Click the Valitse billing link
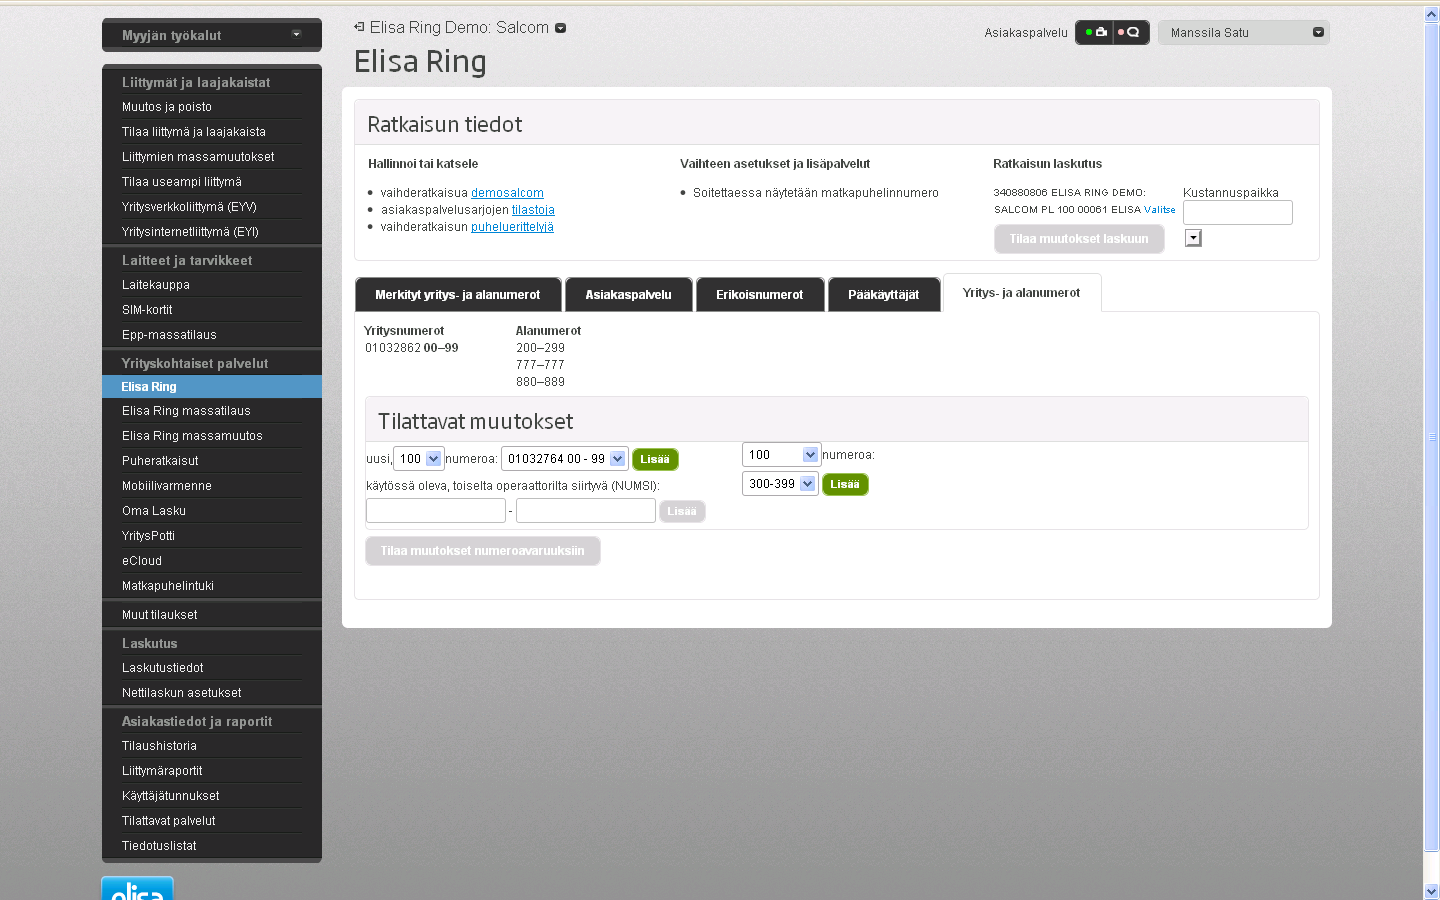 tap(1160, 210)
